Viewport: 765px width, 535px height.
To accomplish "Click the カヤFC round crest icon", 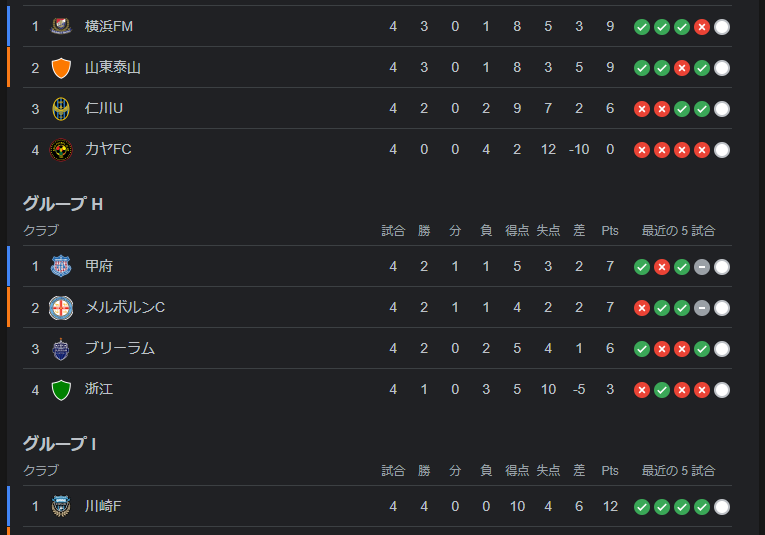I will (x=61, y=150).
